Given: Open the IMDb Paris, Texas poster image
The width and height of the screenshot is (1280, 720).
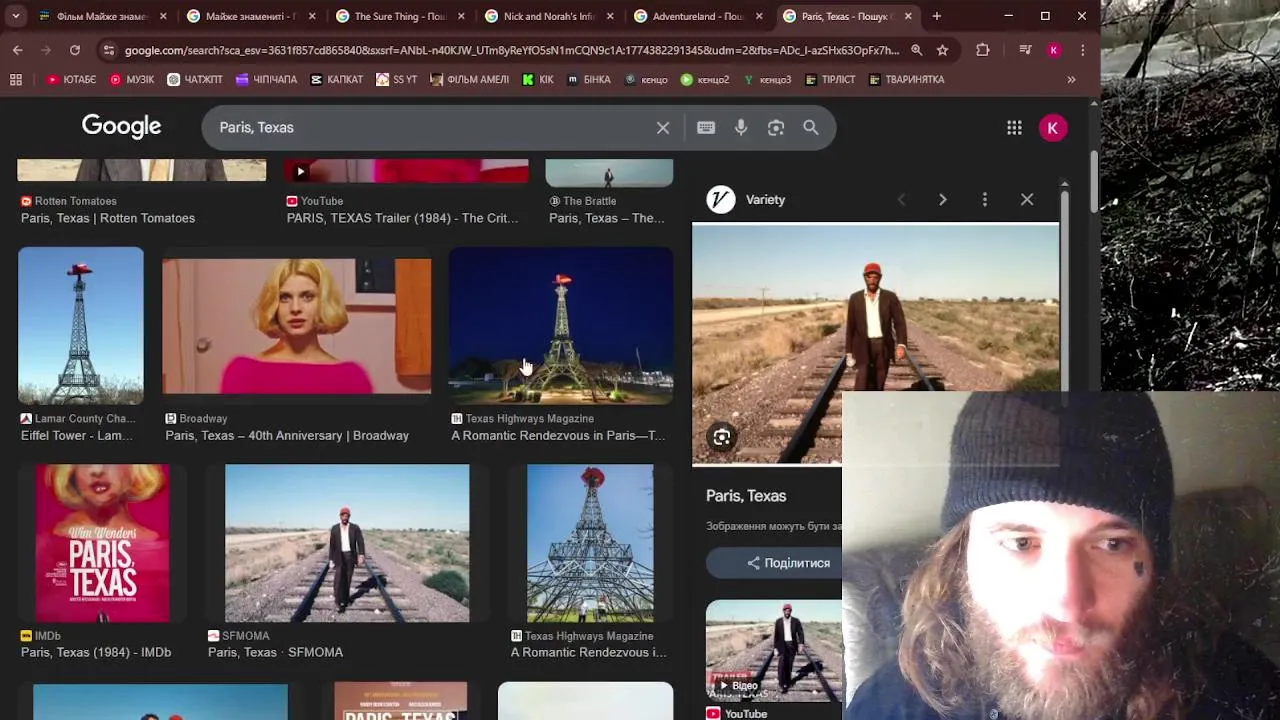Looking at the screenshot, I should click(x=103, y=543).
